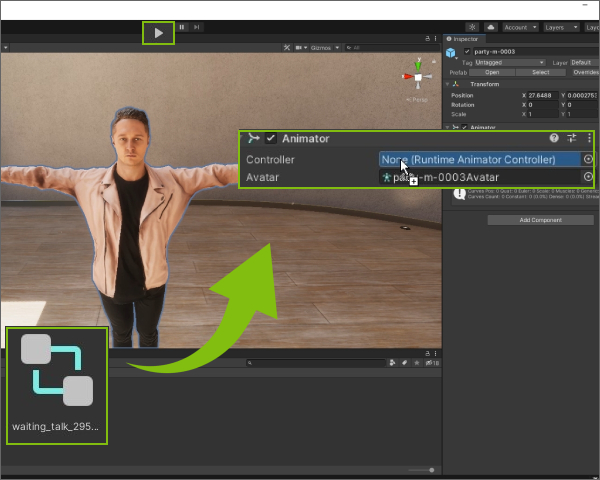The width and height of the screenshot is (600, 480).
Task: Select the character model in the Scene view
Action: [x=129, y=230]
